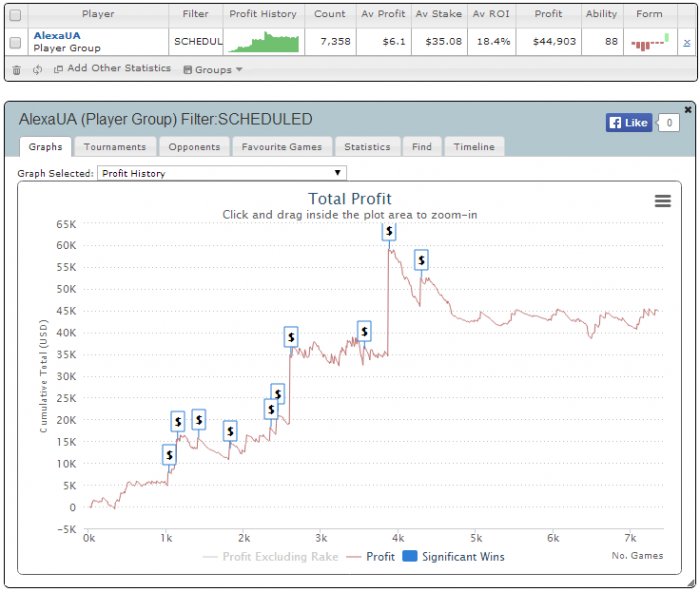Viewport: 700px width, 592px height.
Task: Open the chart hamburger menu icon
Action: coord(662,201)
